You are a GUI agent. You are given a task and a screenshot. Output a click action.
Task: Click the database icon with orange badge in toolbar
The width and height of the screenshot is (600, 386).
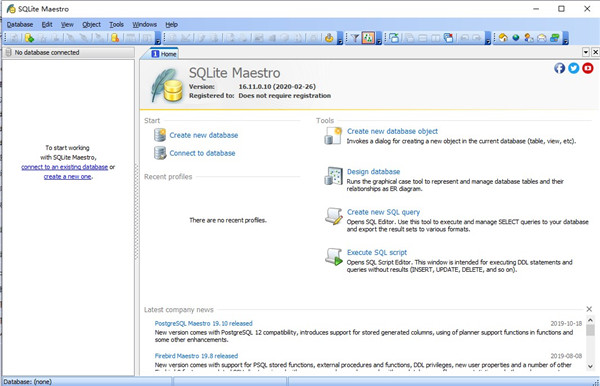click(x=115, y=38)
